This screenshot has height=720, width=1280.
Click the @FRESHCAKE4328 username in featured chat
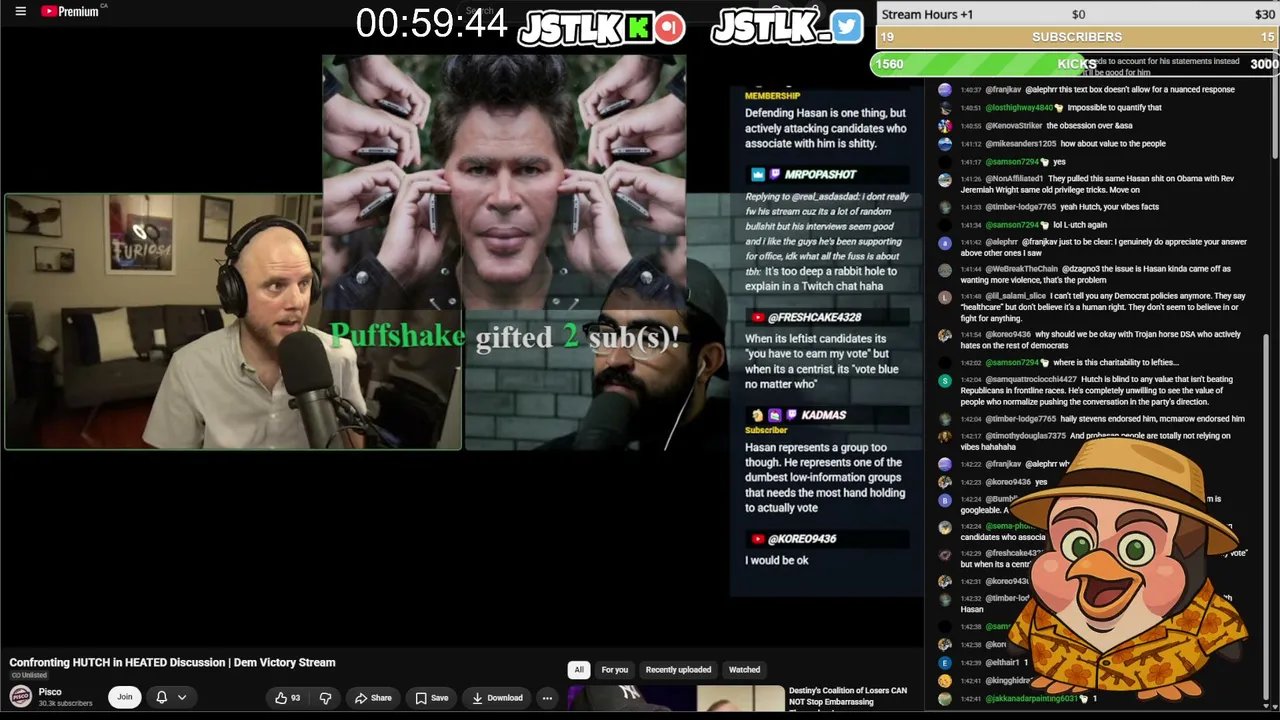click(814, 317)
